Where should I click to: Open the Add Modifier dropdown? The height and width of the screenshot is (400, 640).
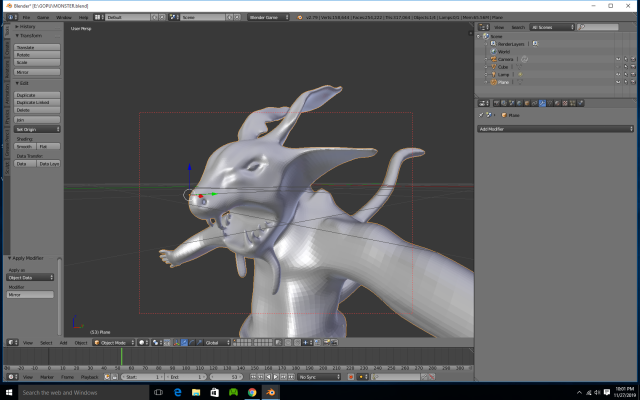point(555,129)
